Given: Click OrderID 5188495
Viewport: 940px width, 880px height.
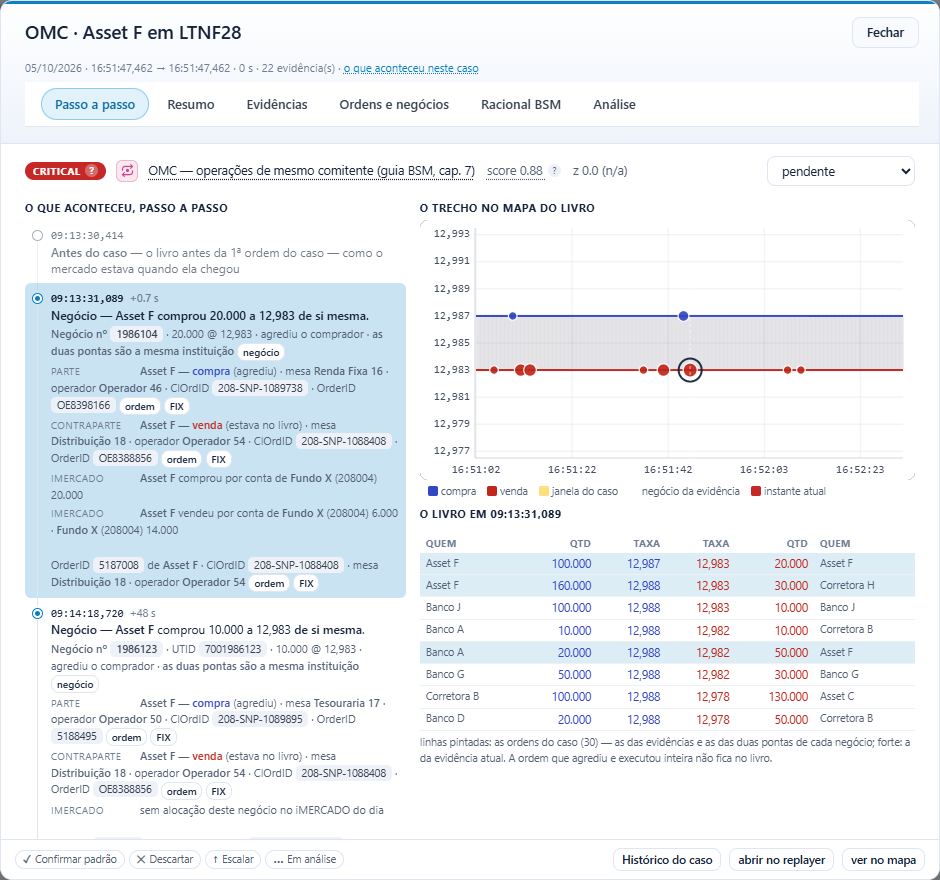Looking at the screenshot, I should coord(77,736).
